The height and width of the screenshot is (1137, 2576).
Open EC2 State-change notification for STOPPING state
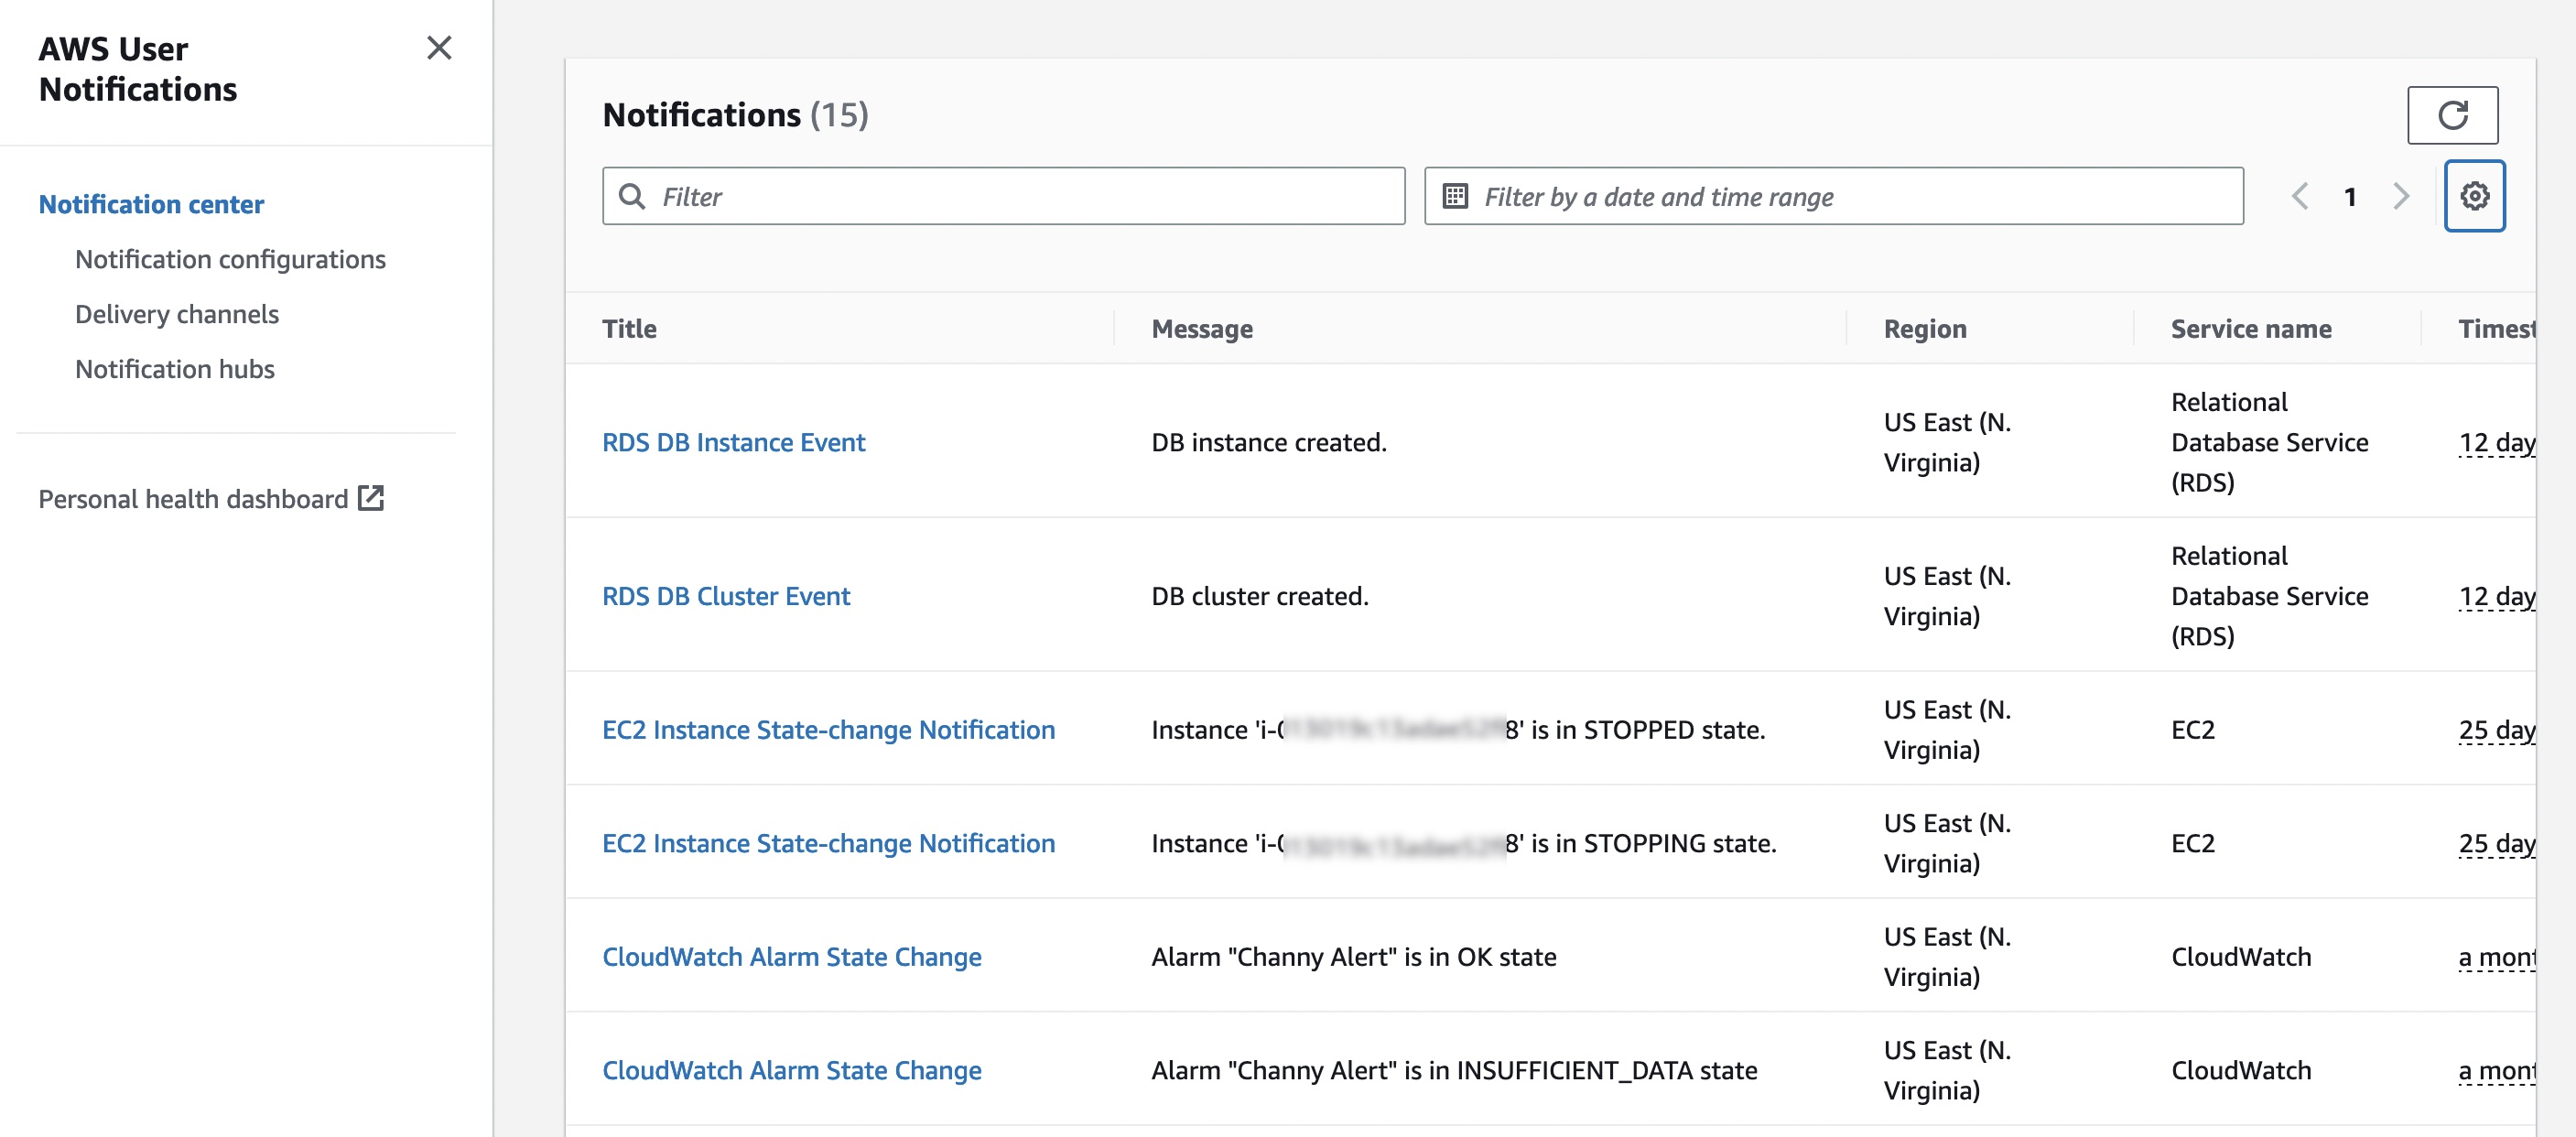pyautogui.click(x=828, y=843)
